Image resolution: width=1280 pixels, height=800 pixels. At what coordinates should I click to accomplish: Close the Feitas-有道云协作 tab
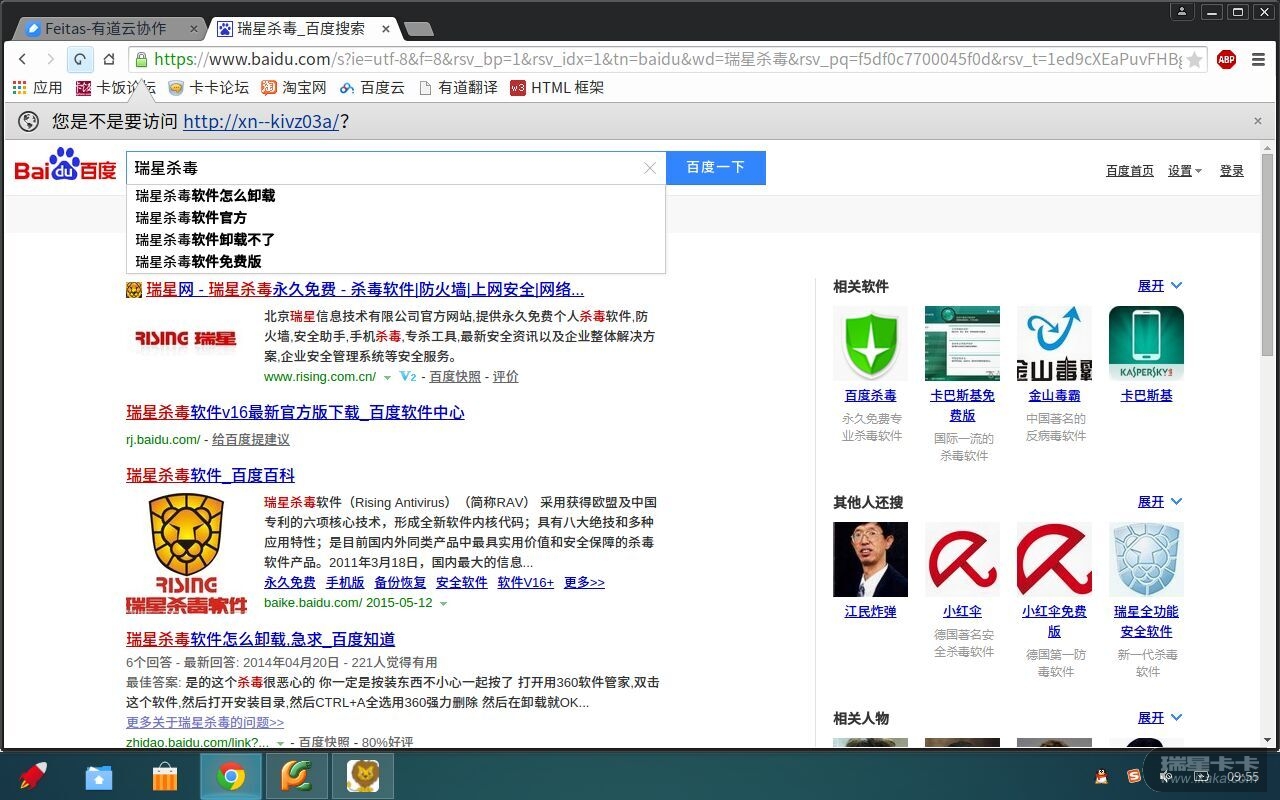click(193, 29)
